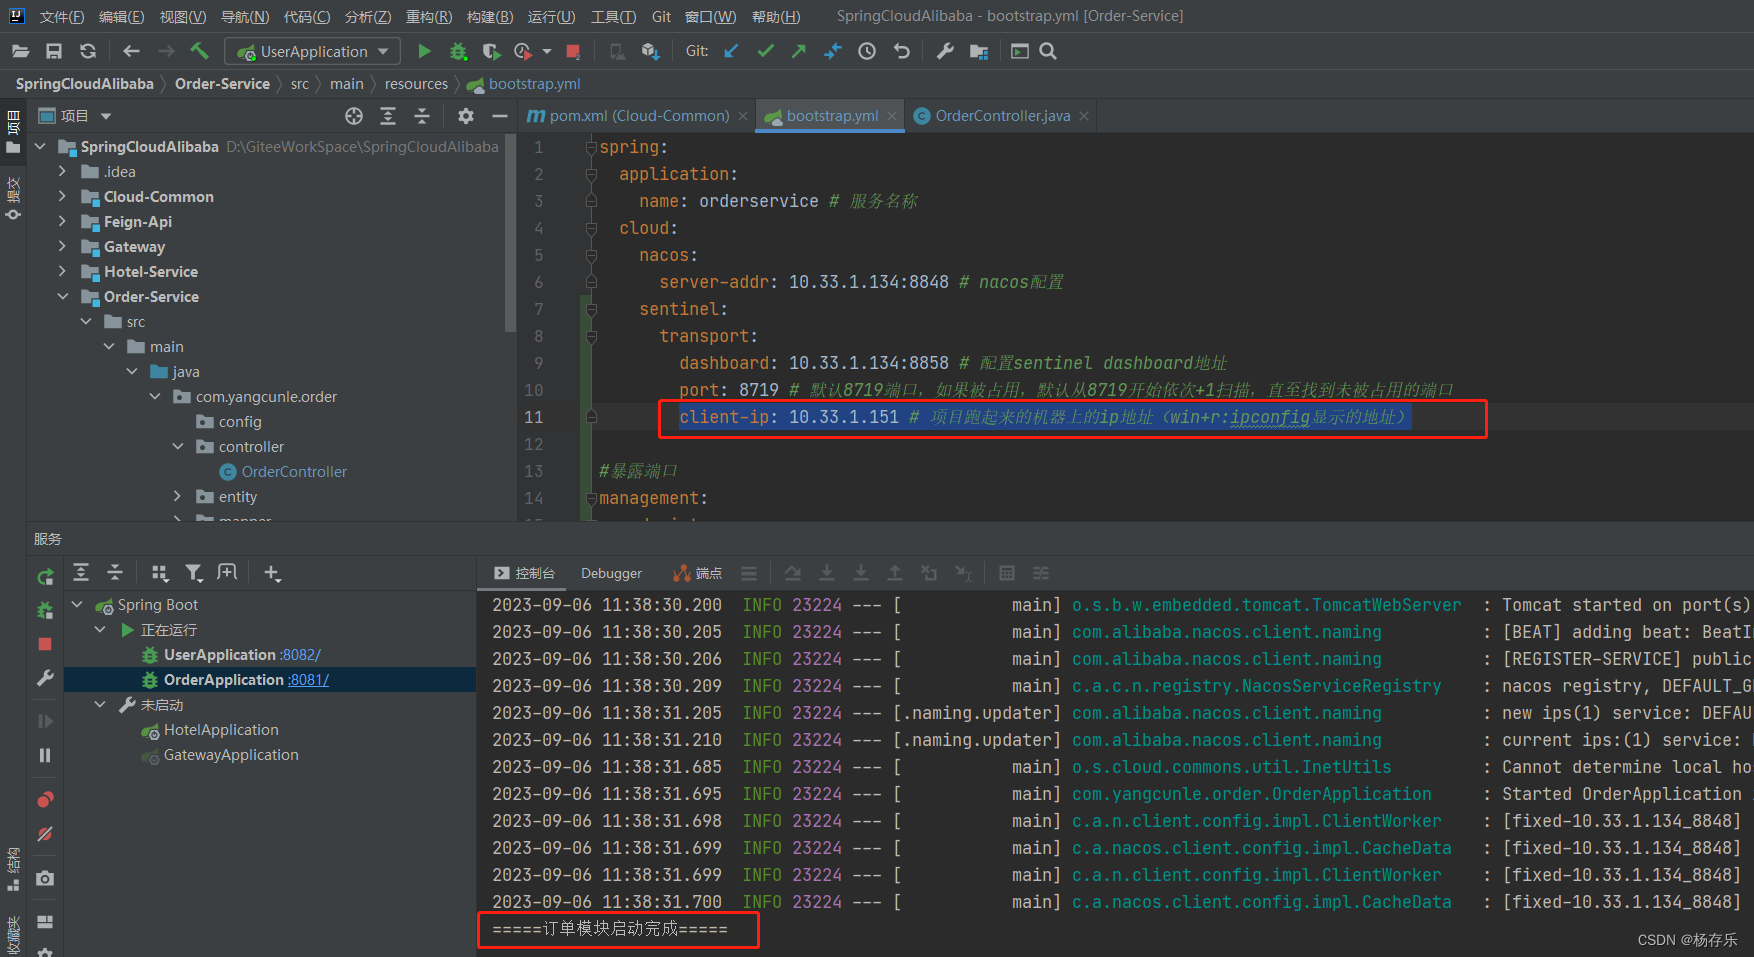Click Git Update Project arrow
Screen dimensions: 1754x957
[x=731, y=51]
